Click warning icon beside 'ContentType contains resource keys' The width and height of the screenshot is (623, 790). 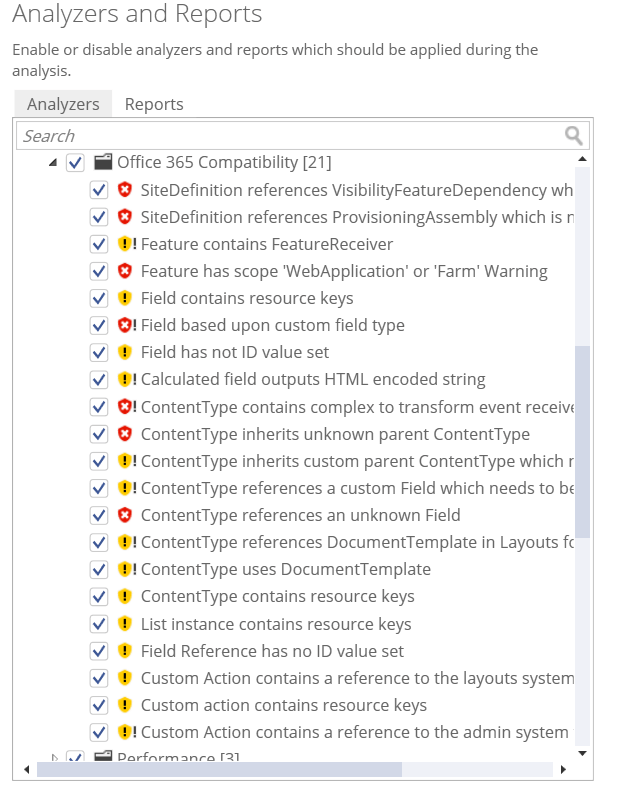[124, 597]
